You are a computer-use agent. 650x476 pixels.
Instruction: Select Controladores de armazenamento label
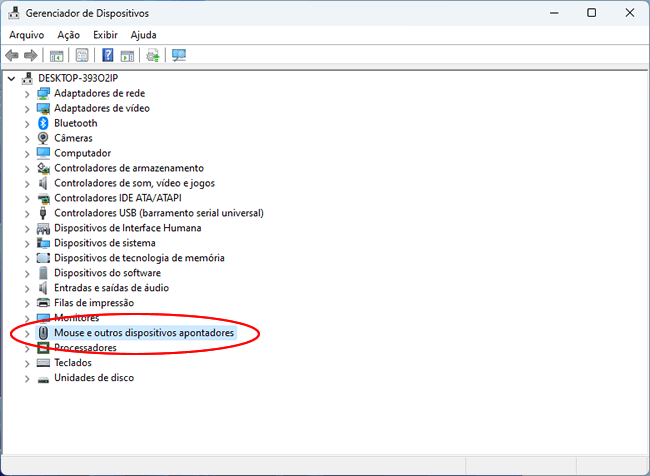coord(129,168)
